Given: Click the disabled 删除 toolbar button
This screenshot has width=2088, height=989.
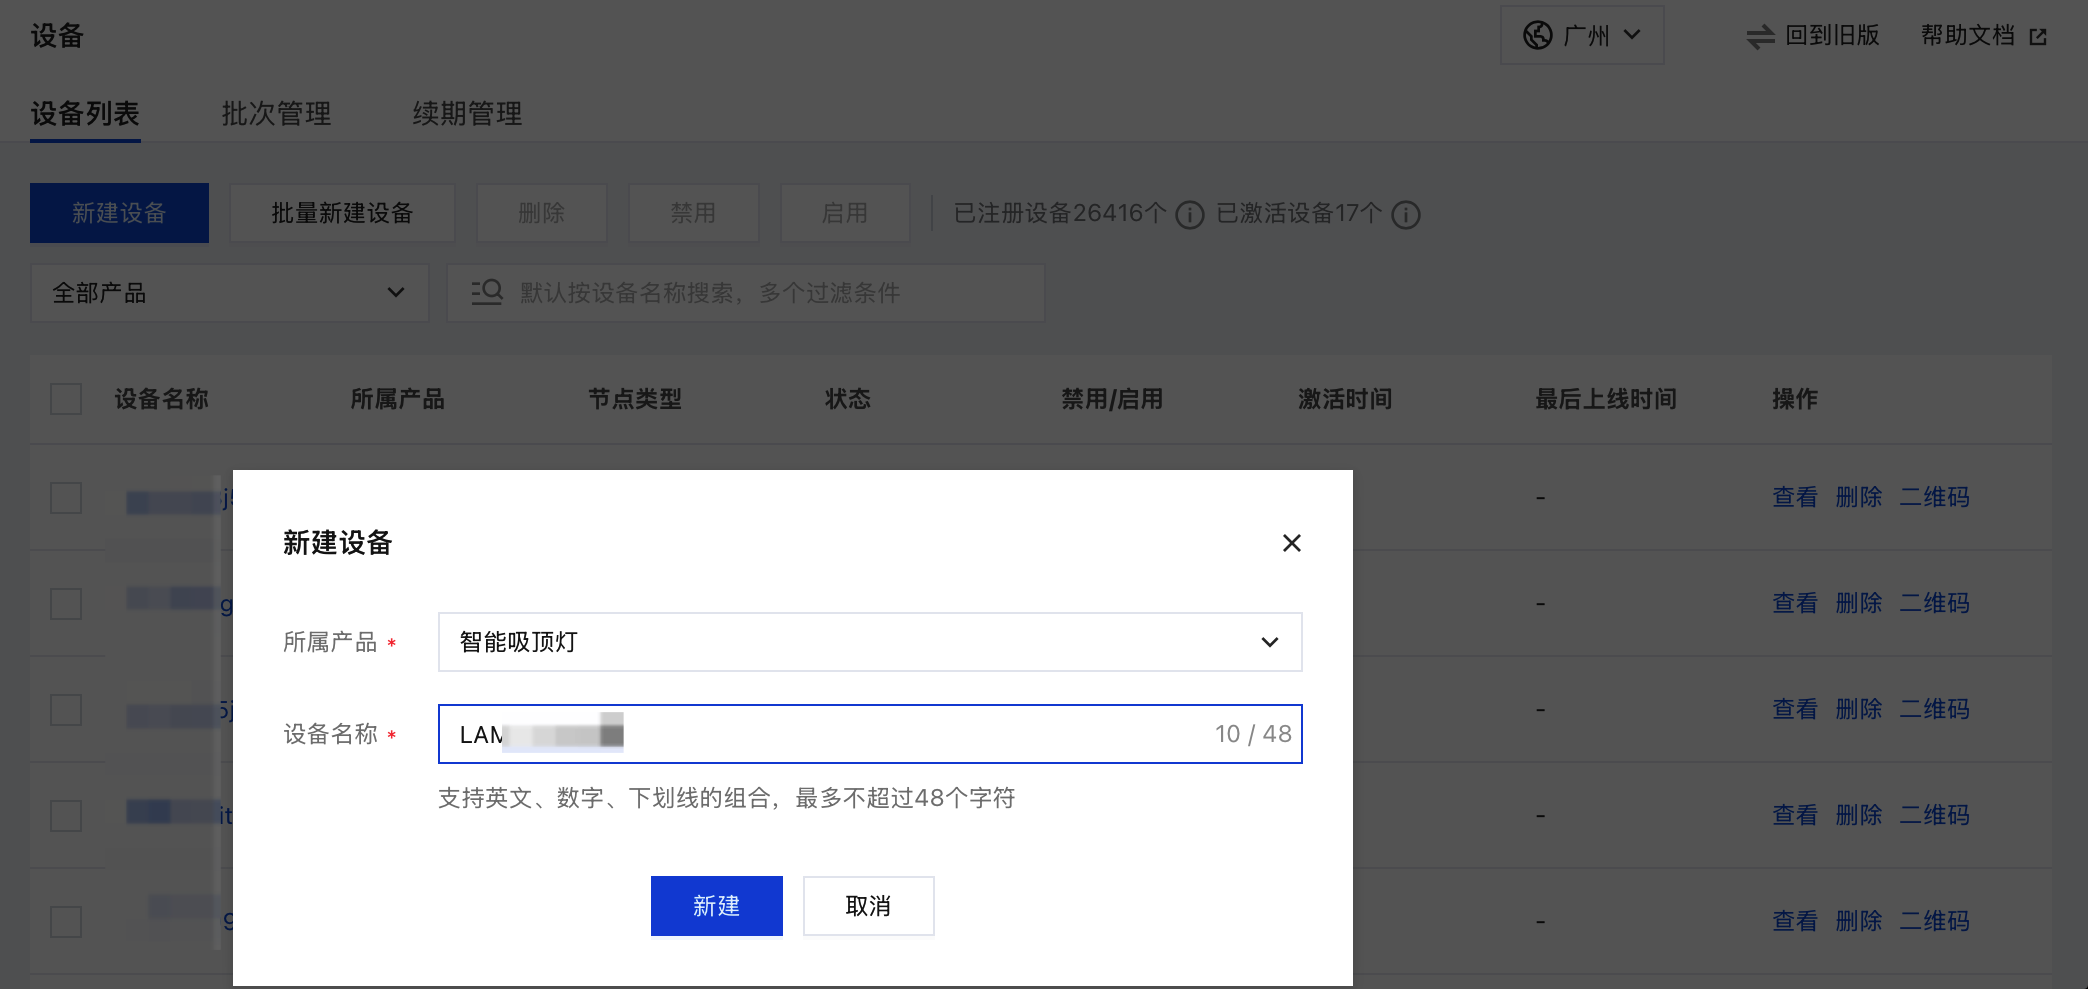Looking at the screenshot, I should click(542, 213).
